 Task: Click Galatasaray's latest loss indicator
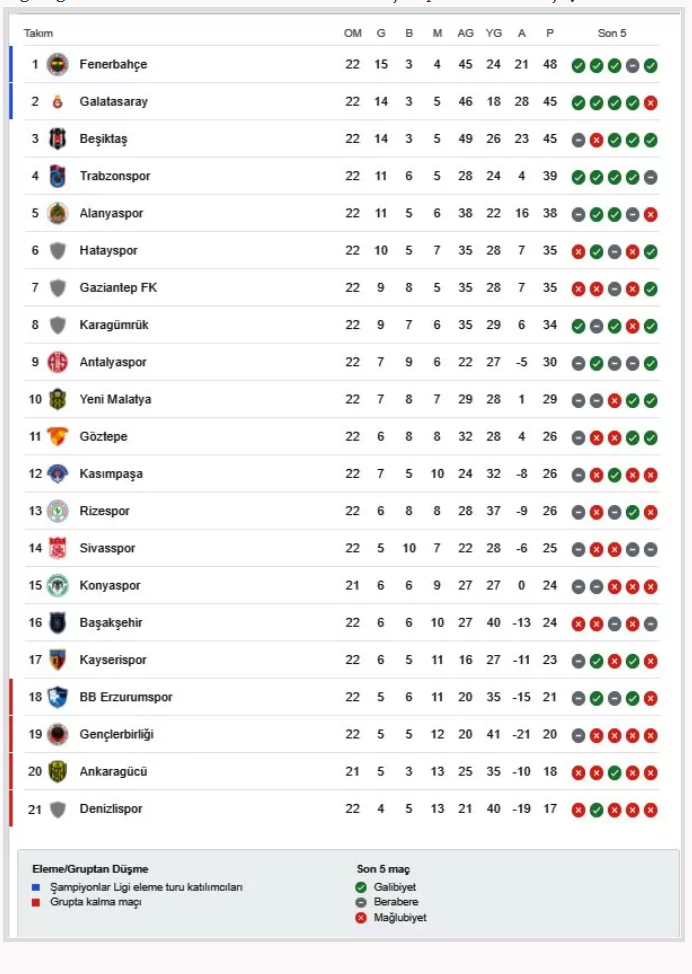pyautogui.click(x=651, y=103)
